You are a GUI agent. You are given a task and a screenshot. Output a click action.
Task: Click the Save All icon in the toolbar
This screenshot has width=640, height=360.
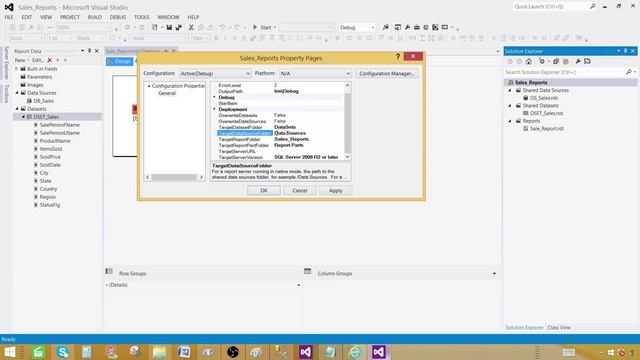178,27
